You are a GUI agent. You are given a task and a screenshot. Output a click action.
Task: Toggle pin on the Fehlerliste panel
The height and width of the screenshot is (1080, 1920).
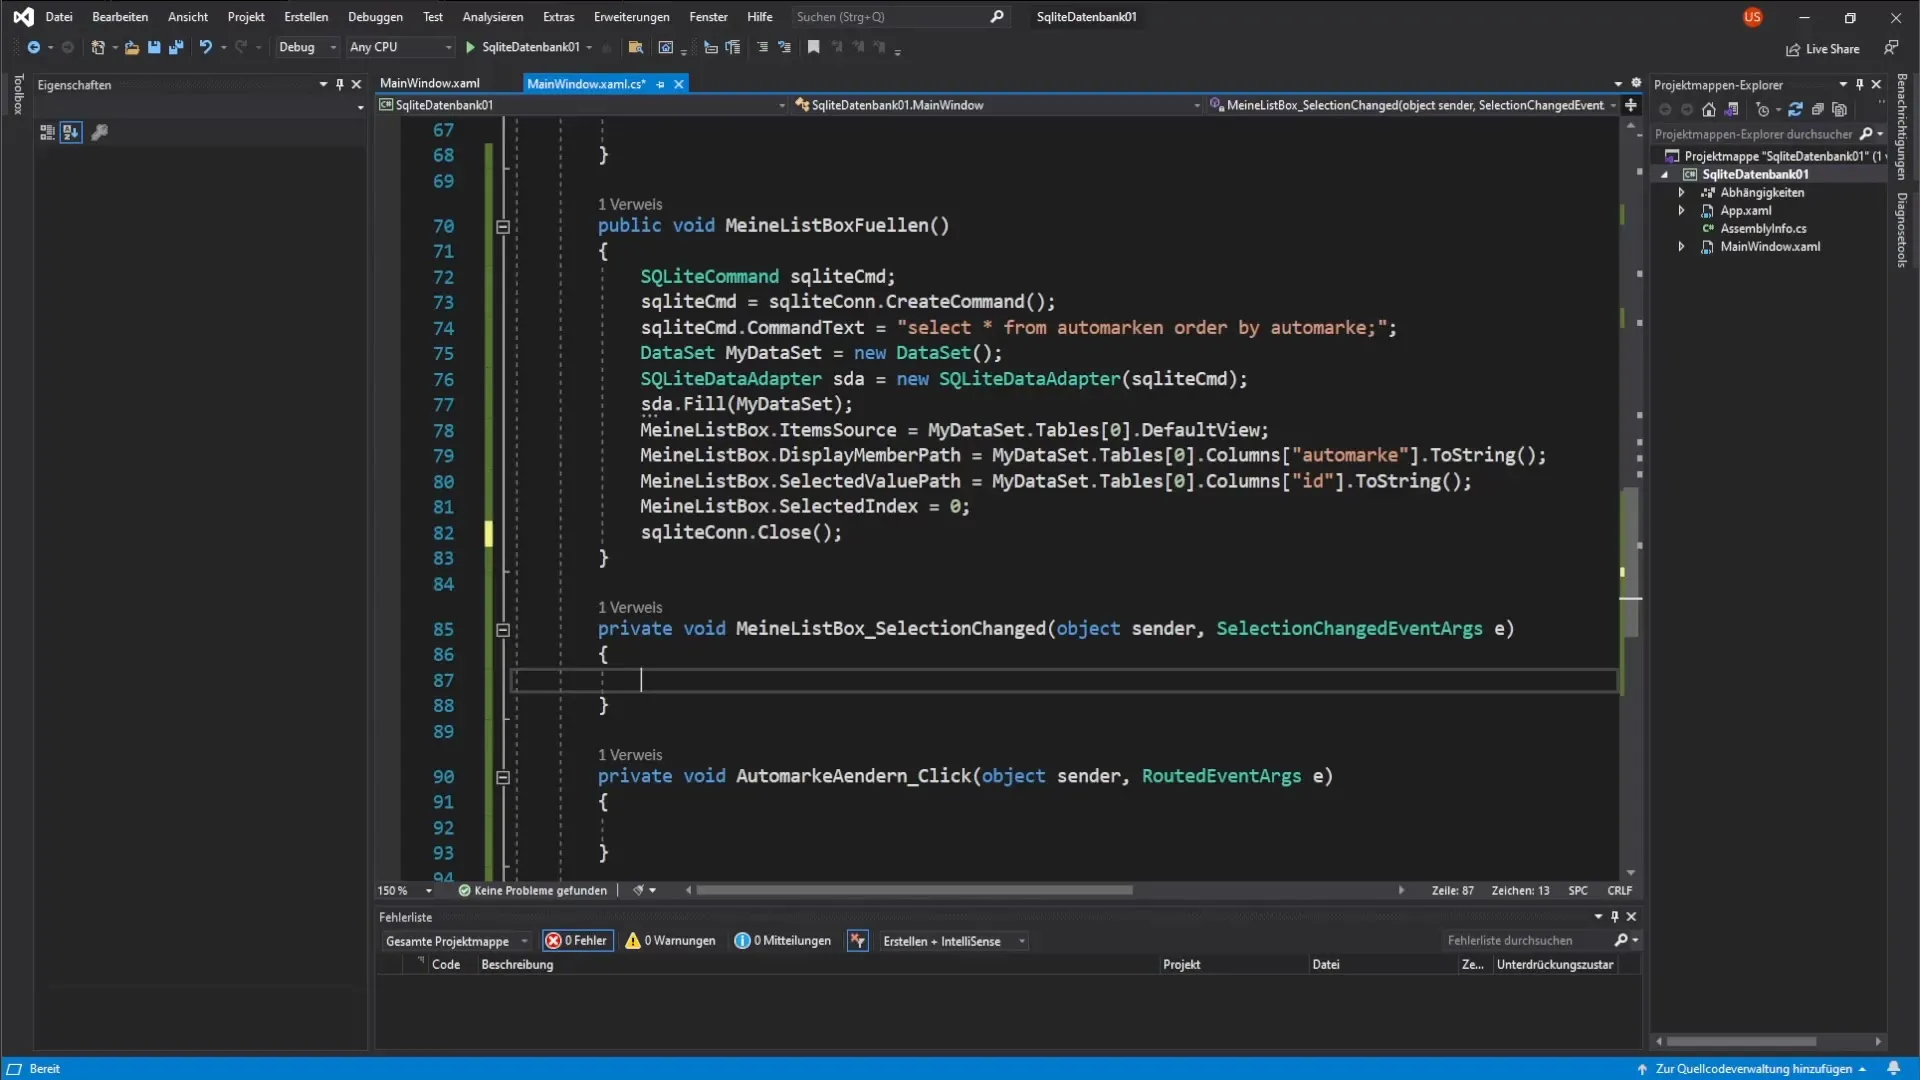pos(1615,917)
